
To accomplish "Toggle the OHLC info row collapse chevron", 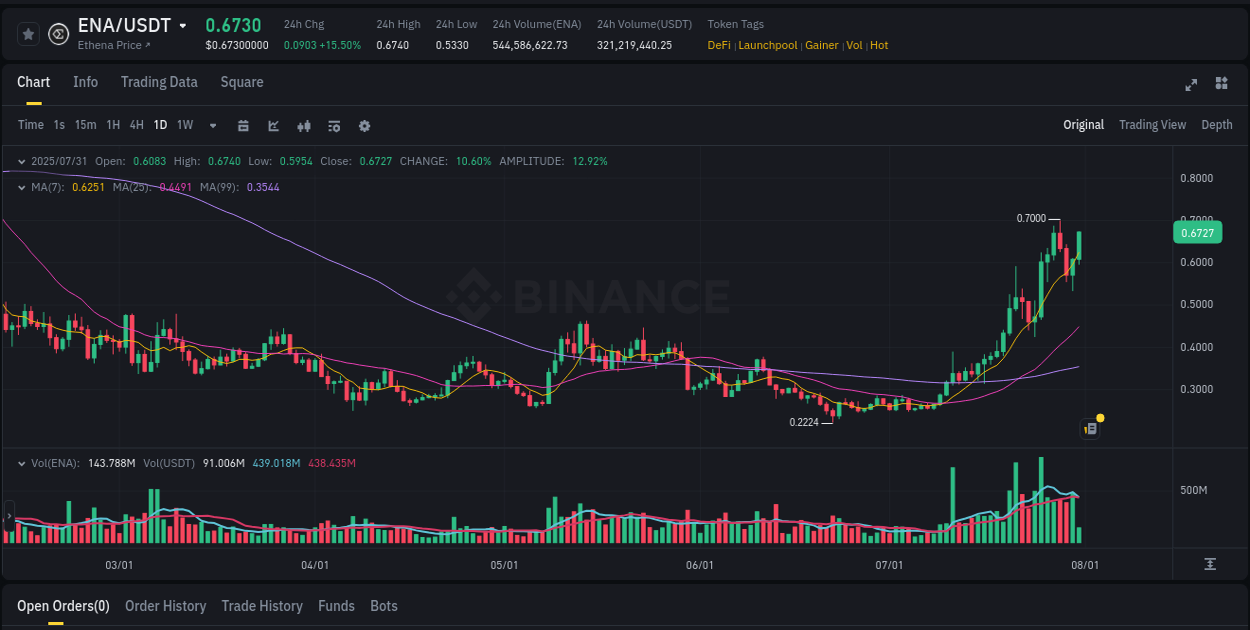I will coord(22,160).
